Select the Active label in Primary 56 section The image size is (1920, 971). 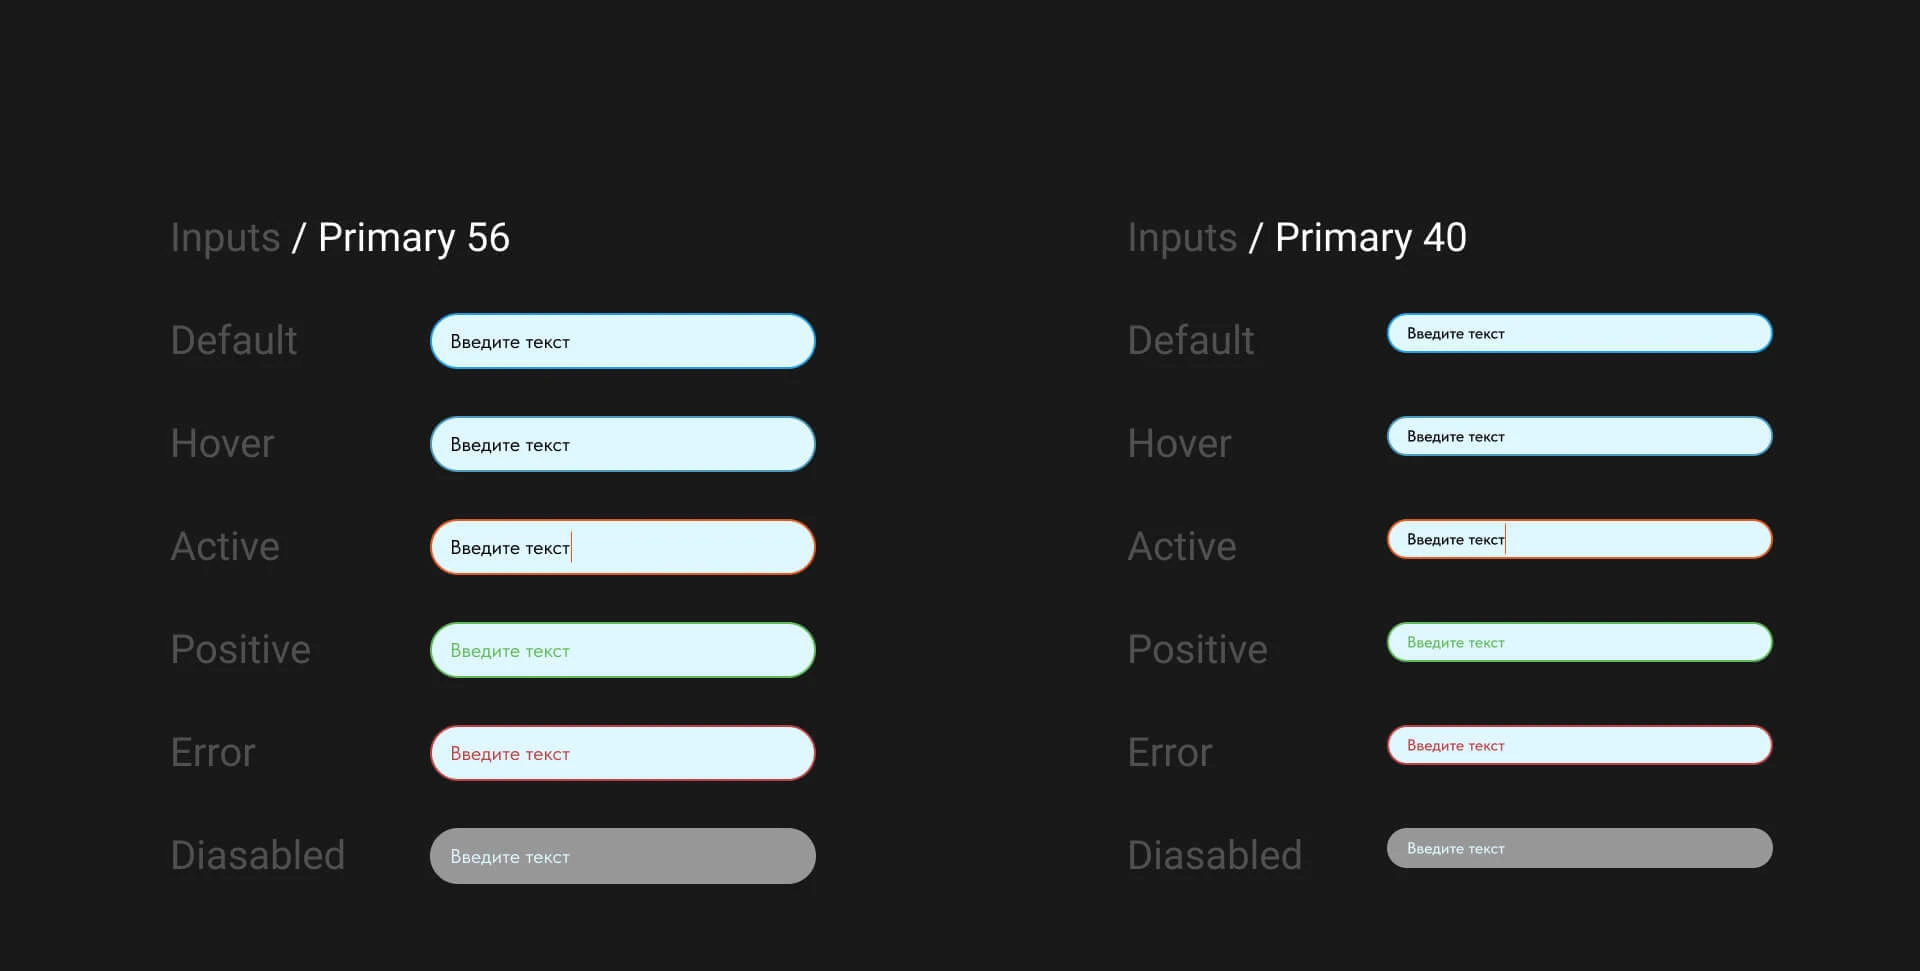click(x=225, y=547)
